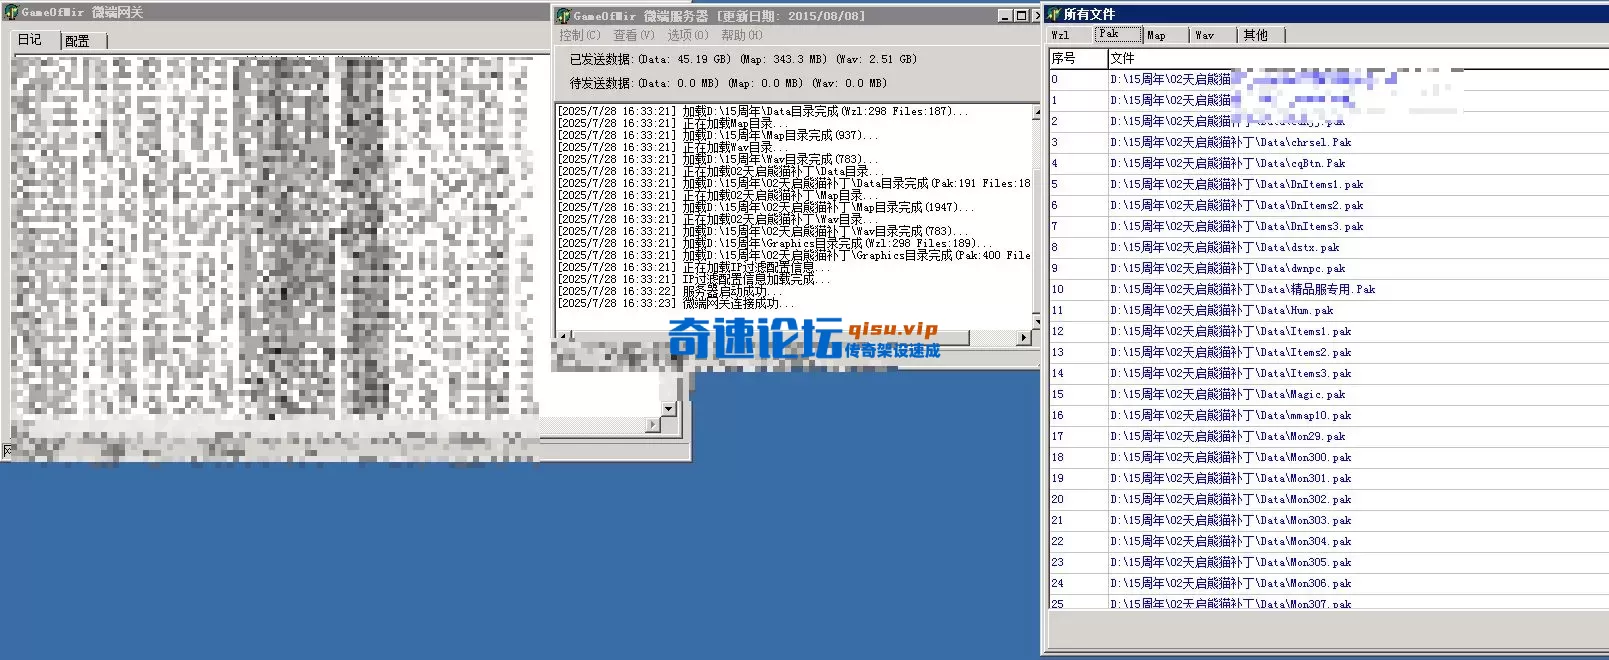Open the 帮助(H) menu in 微端服务器
Image resolution: width=1609 pixels, height=660 pixels.
pos(742,35)
